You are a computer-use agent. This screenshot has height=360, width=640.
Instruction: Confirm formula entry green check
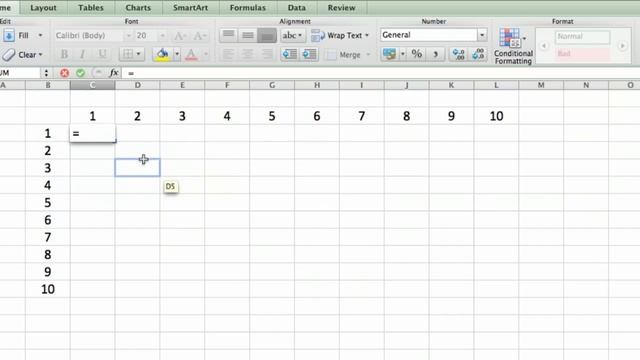click(x=80, y=73)
